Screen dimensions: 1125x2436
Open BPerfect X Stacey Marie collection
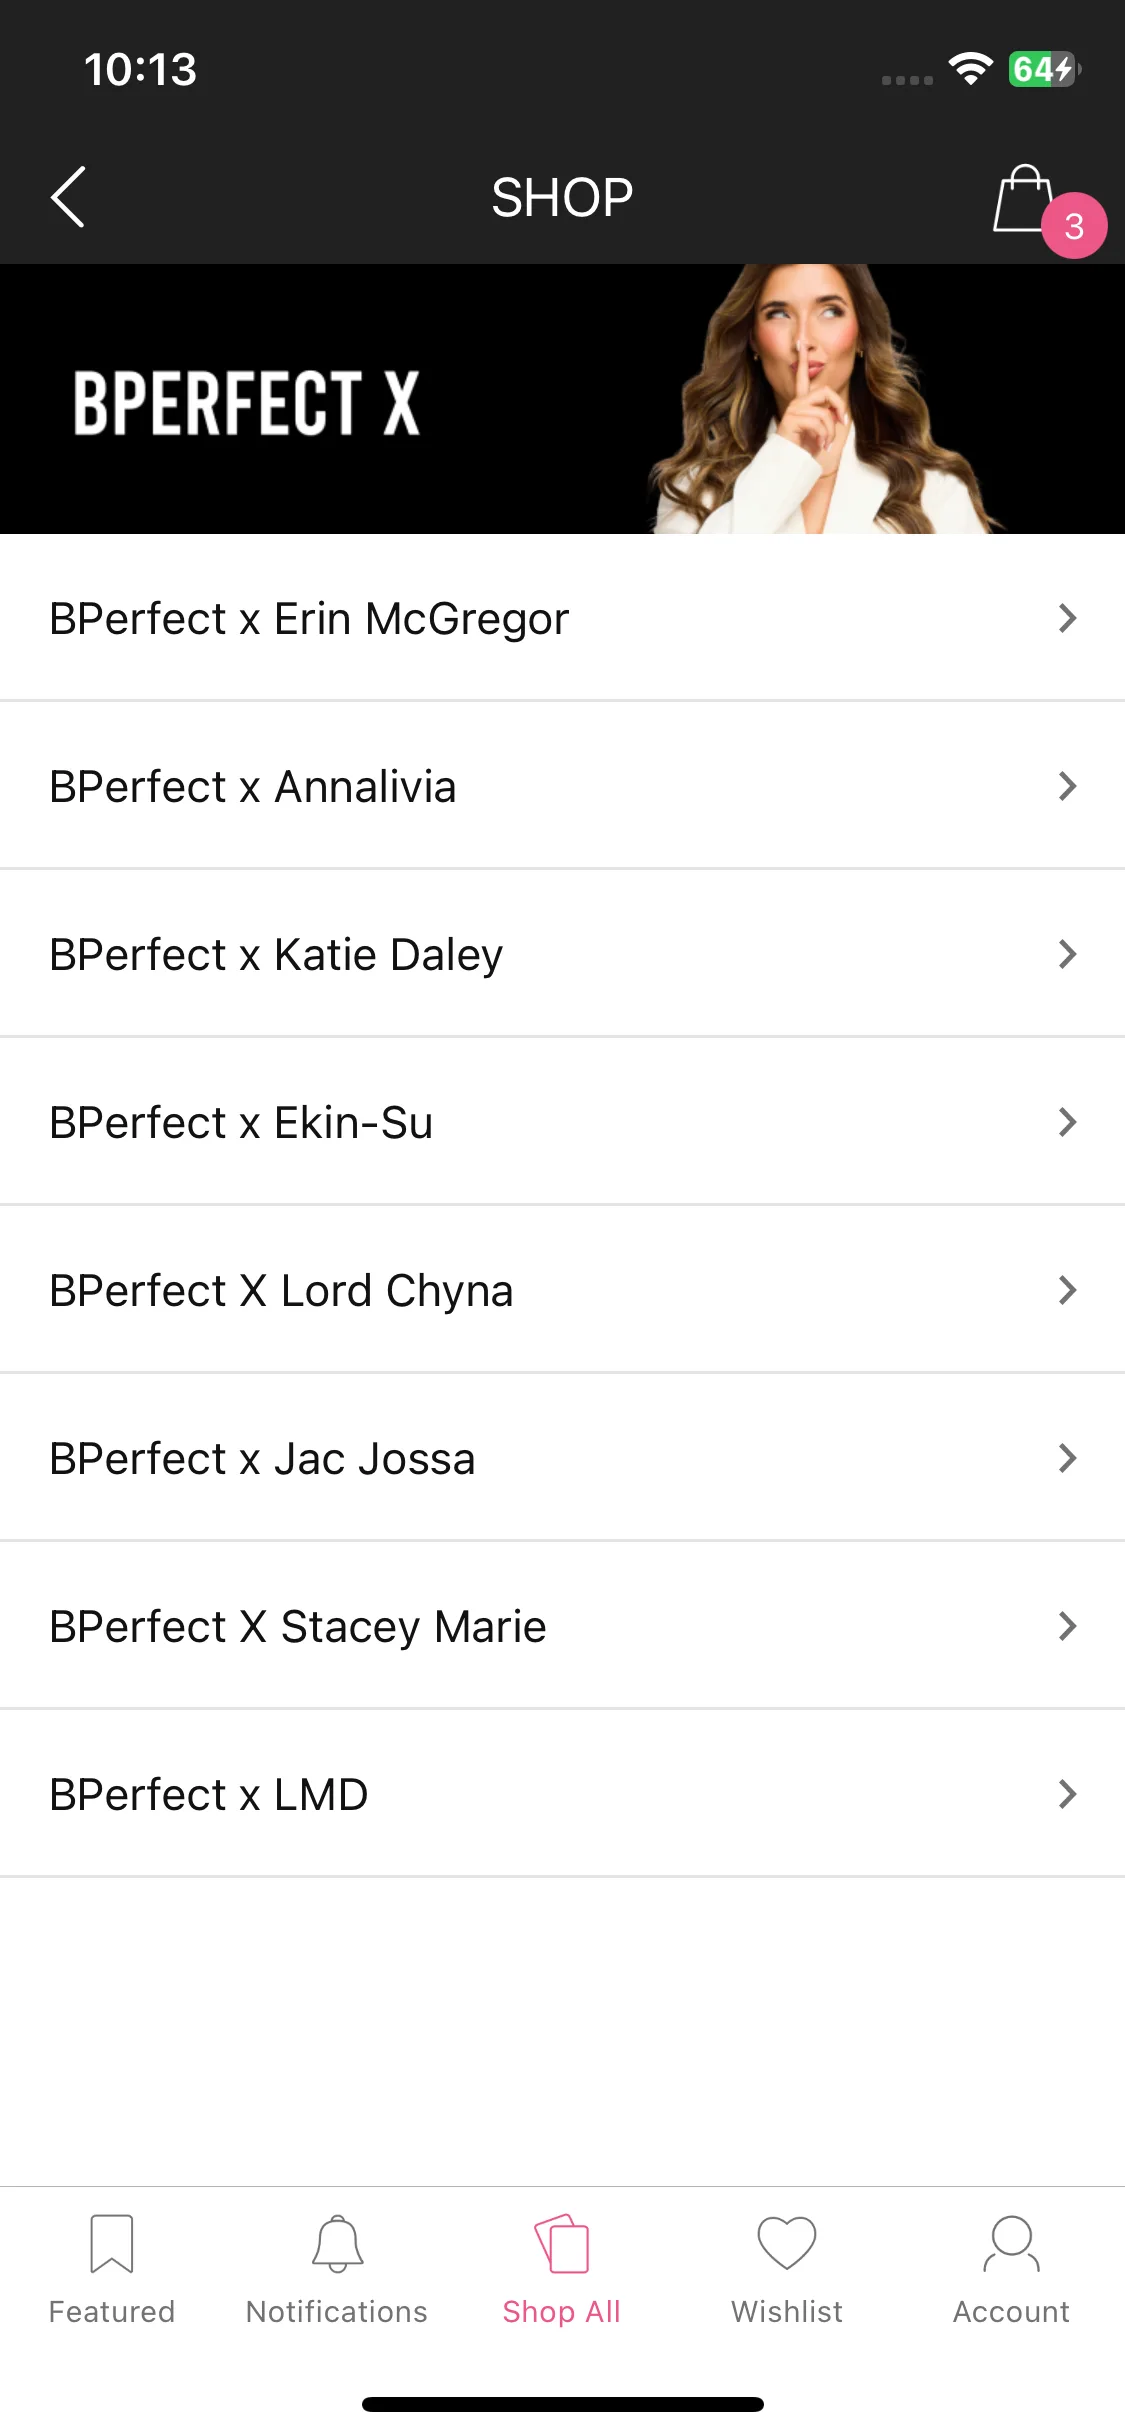click(x=562, y=1626)
